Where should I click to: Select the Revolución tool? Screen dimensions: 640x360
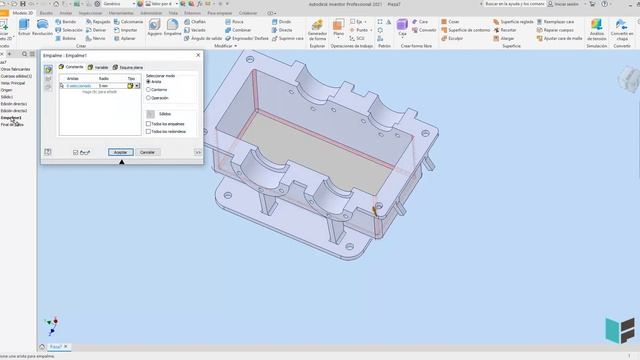point(42,28)
